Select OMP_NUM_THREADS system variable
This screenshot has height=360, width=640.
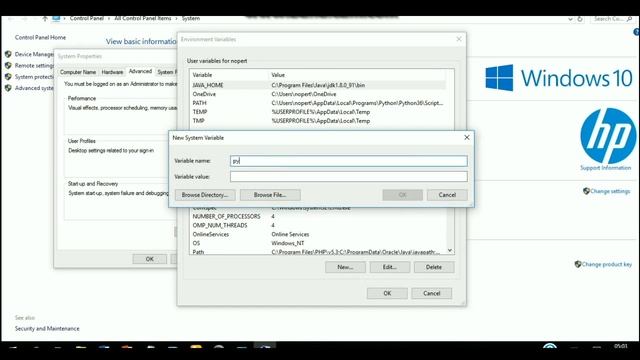[318, 225]
